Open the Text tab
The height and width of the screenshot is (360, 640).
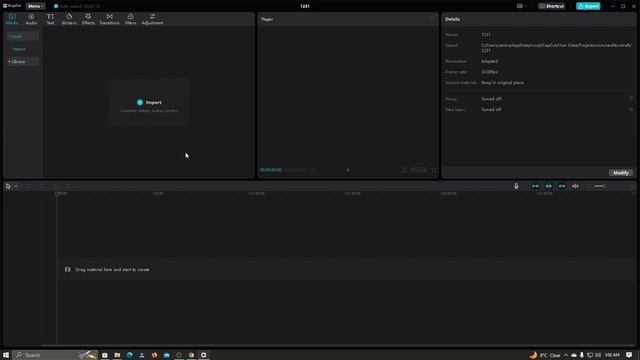[50, 19]
